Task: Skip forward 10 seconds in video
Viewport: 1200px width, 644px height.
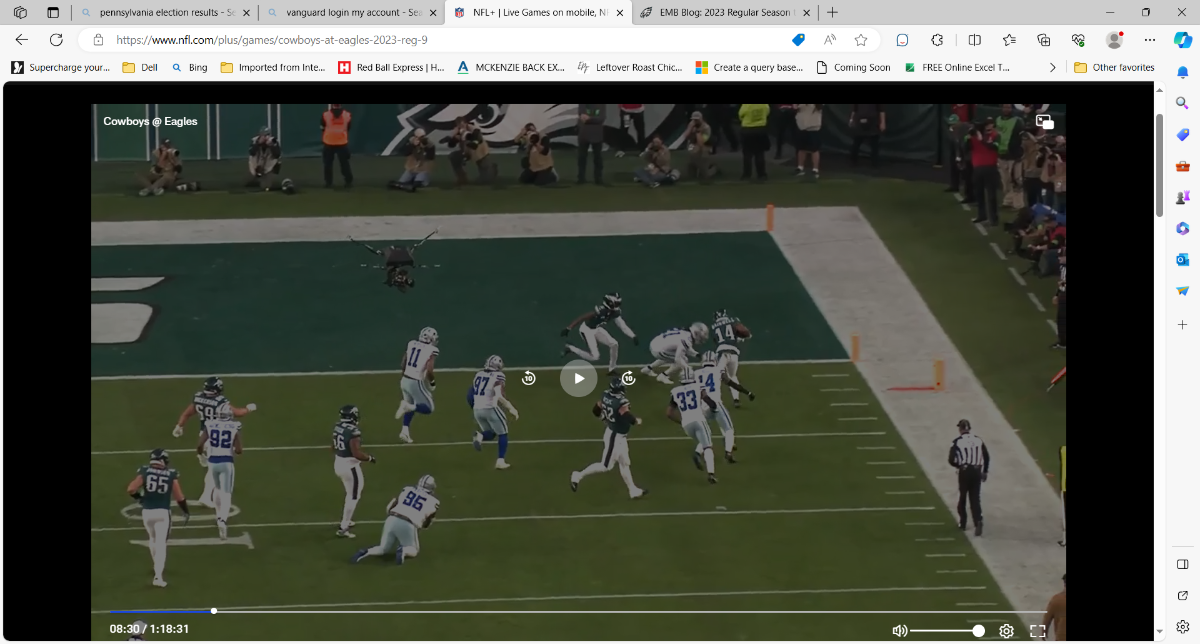Action: [628, 378]
